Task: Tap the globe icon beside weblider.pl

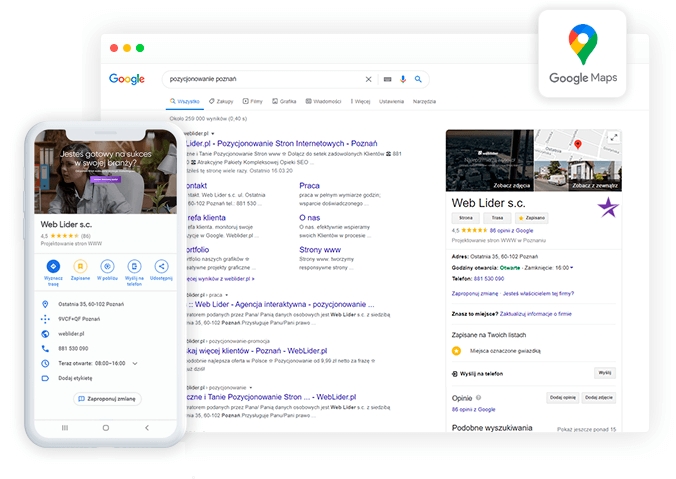Action: tap(45, 334)
